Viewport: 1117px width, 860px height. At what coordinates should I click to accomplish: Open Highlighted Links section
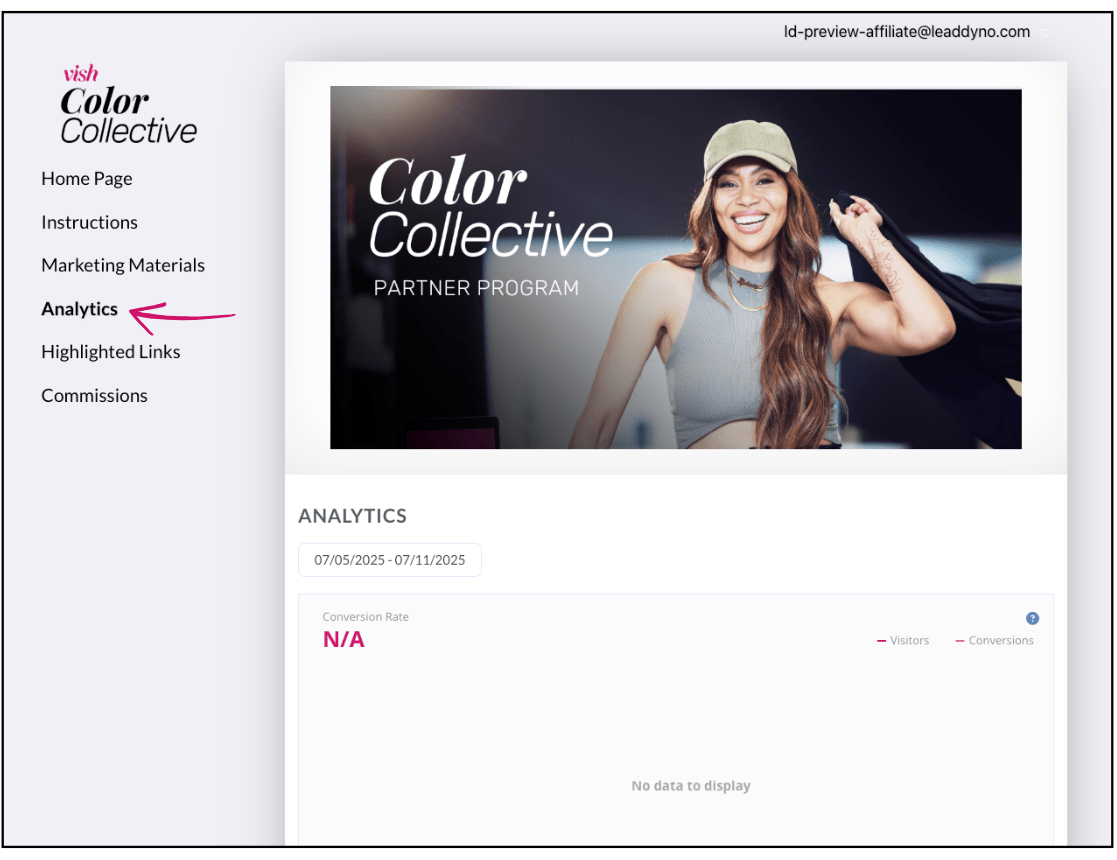click(110, 352)
